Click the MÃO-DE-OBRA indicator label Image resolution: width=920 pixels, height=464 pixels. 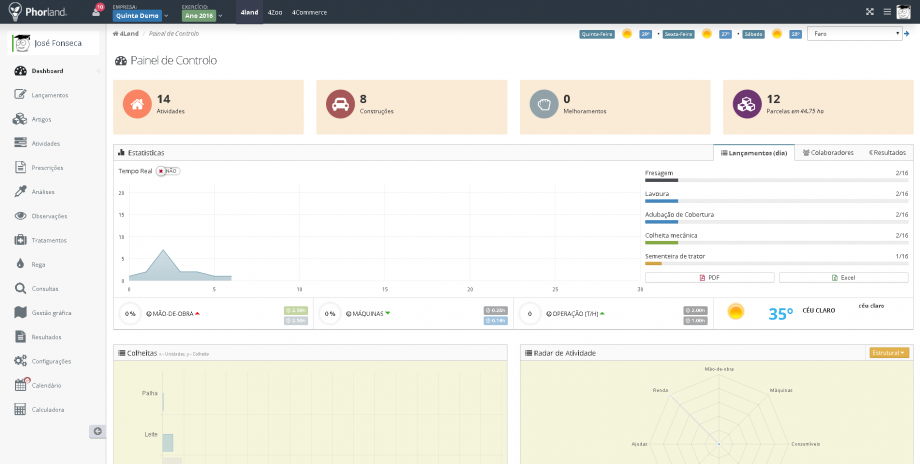pos(173,314)
